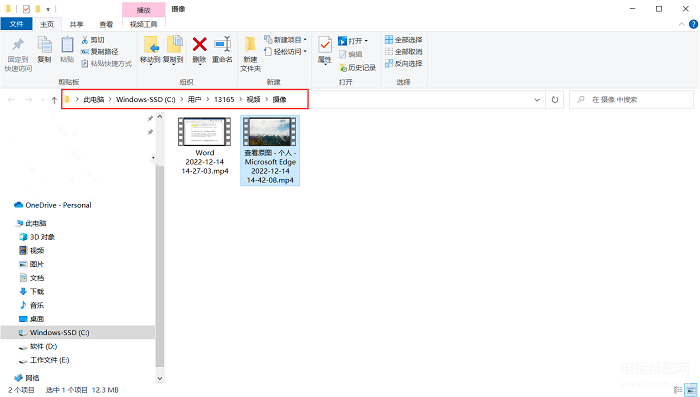Select This PC in navigation pane
Image resolution: width=700 pixels, height=397 pixels.
click(x=31, y=223)
